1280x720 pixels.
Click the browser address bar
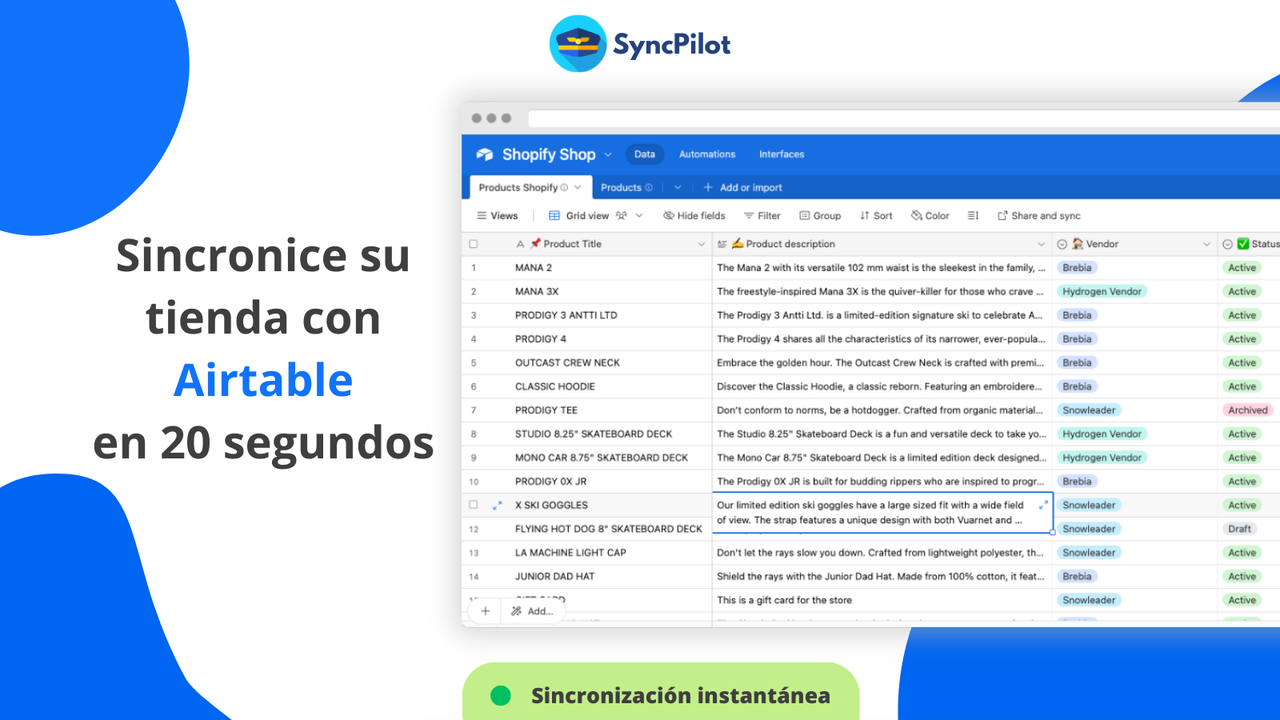903,118
